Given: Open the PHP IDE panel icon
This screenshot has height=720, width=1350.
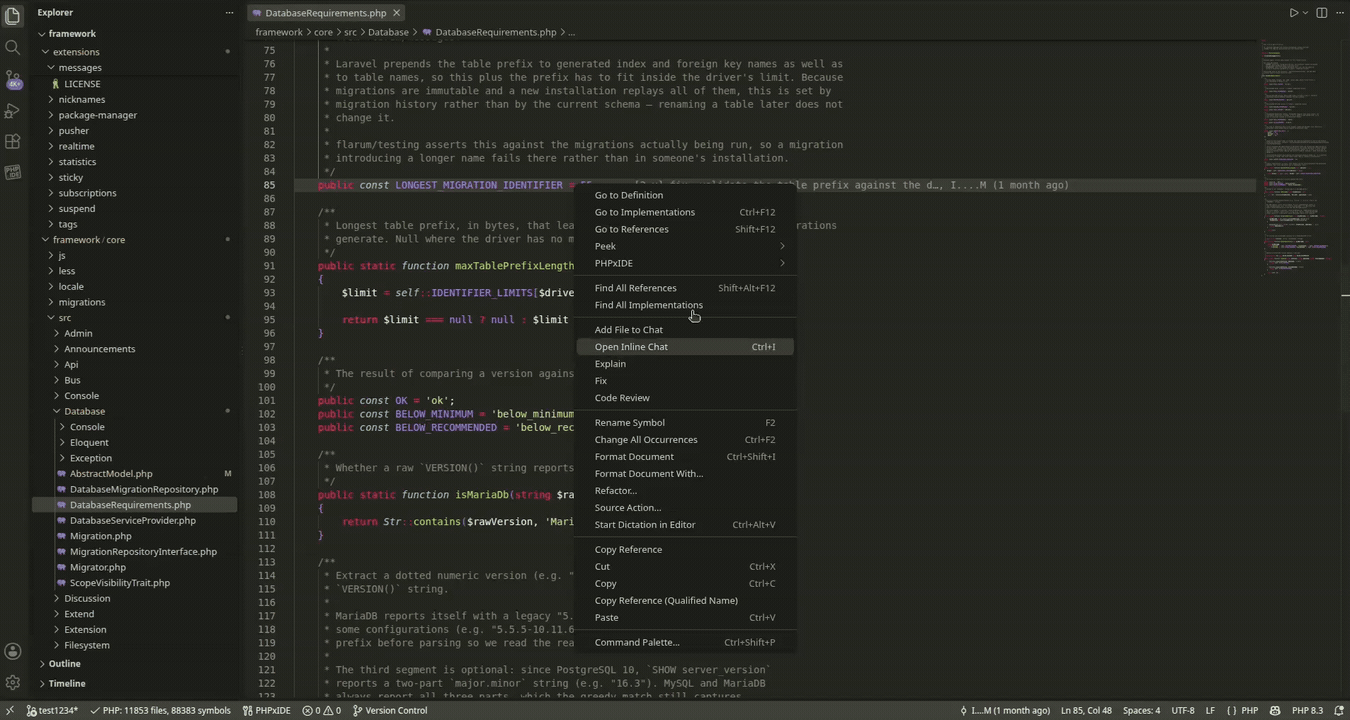Looking at the screenshot, I should click(x=13, y=173).
